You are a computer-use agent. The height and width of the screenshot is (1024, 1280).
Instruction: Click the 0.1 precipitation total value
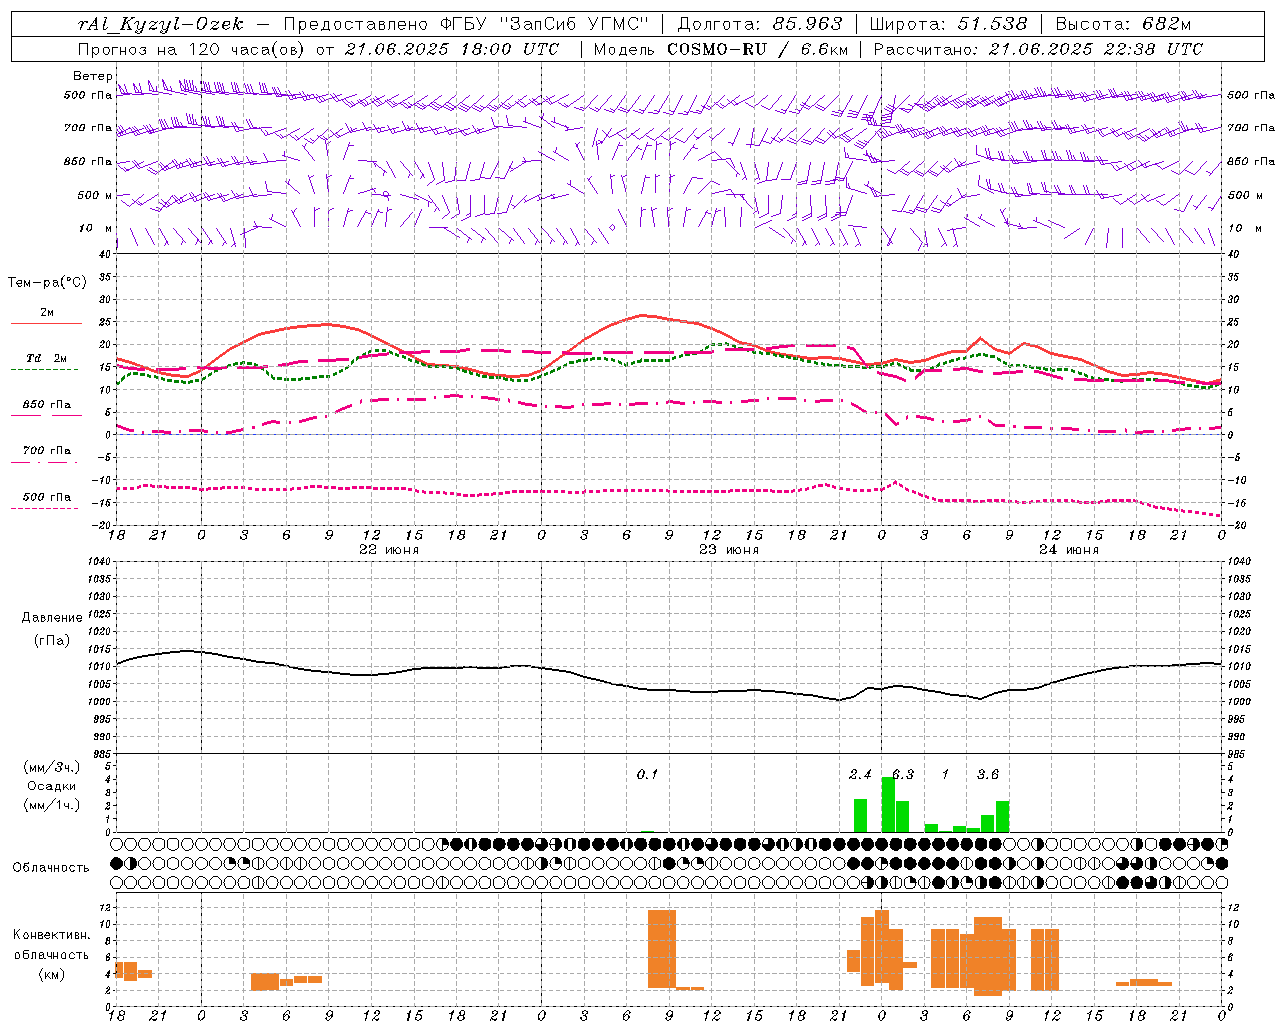pyautogui.click(x=647, y=774)
